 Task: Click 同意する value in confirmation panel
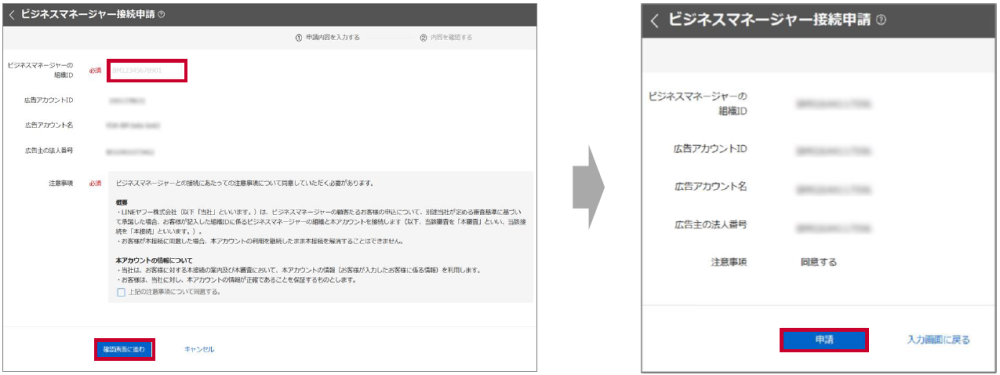[x=819, y=262]
